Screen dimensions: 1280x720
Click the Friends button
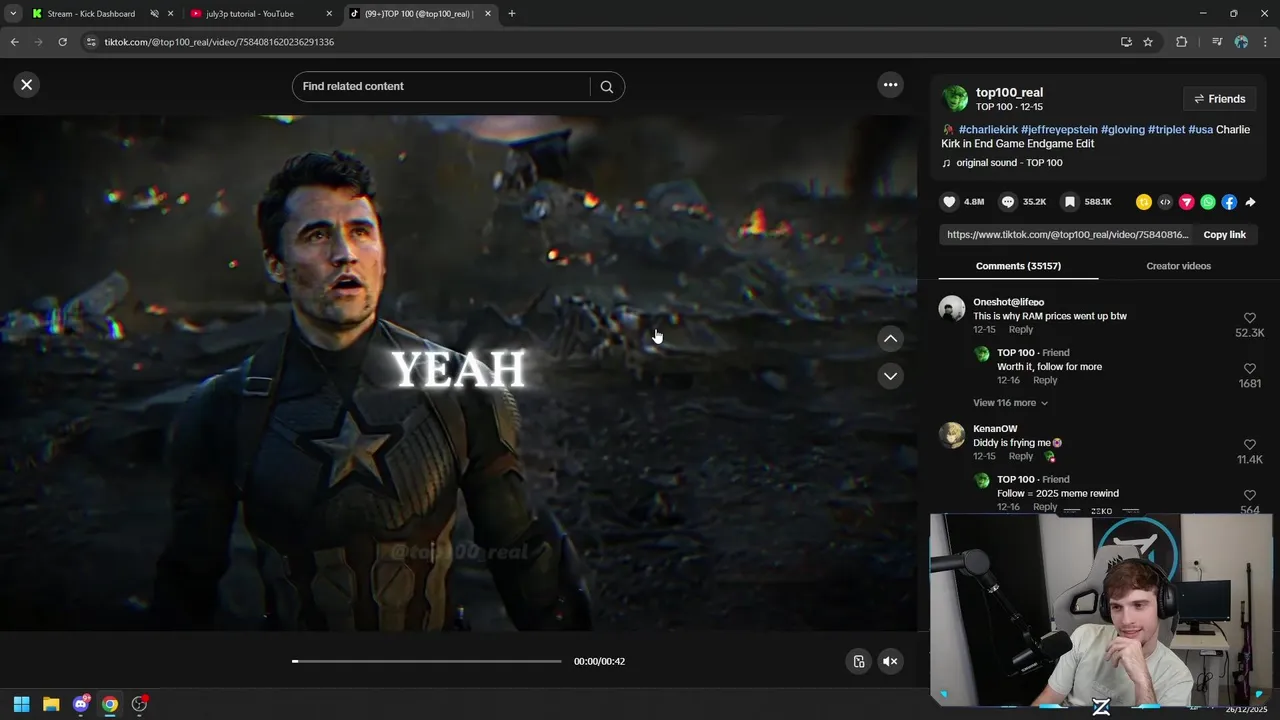click(x=1219, y=99)
